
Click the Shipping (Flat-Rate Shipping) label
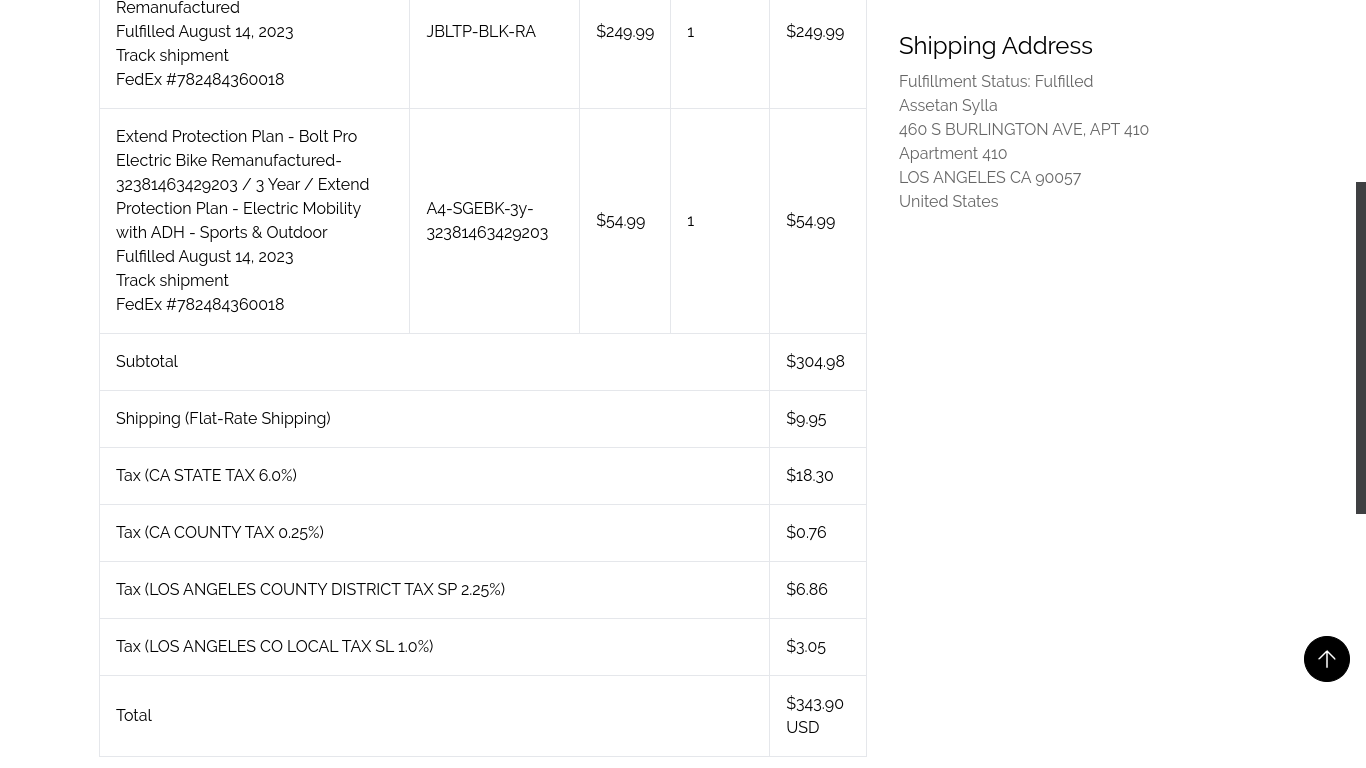223,418
